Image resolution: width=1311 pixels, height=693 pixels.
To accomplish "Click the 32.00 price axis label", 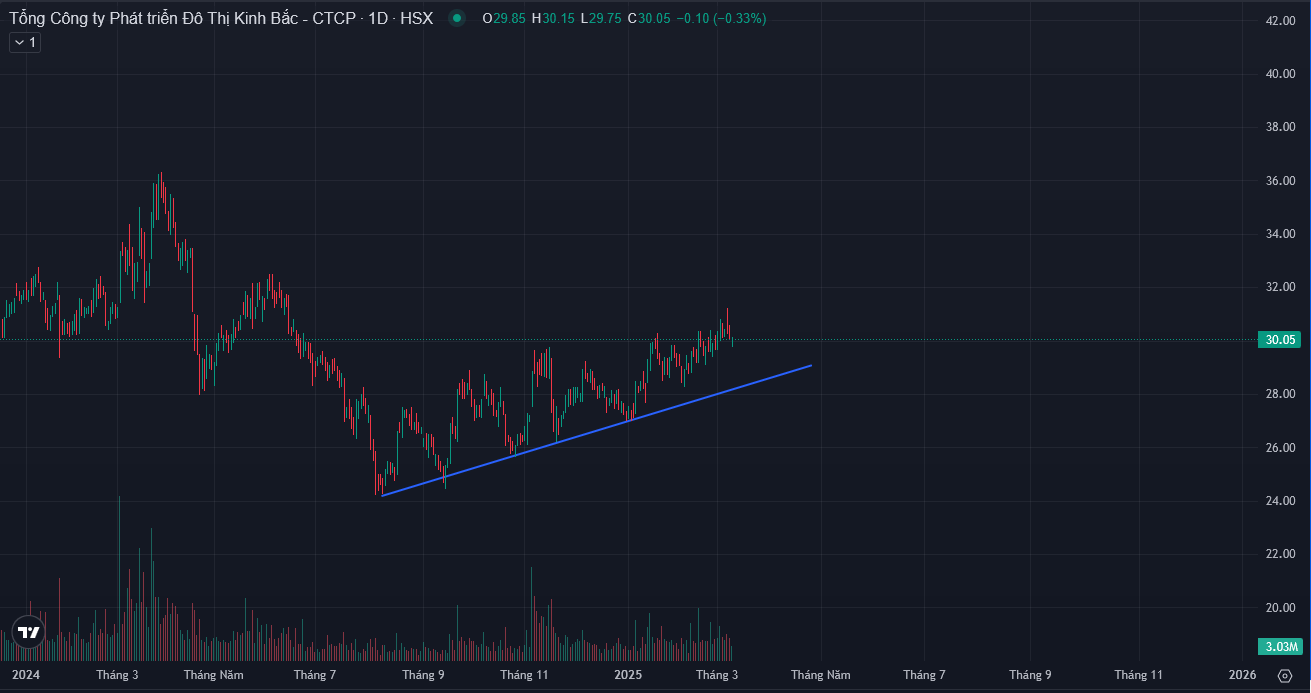I will pyautogui.click(x=1281, y=287).
